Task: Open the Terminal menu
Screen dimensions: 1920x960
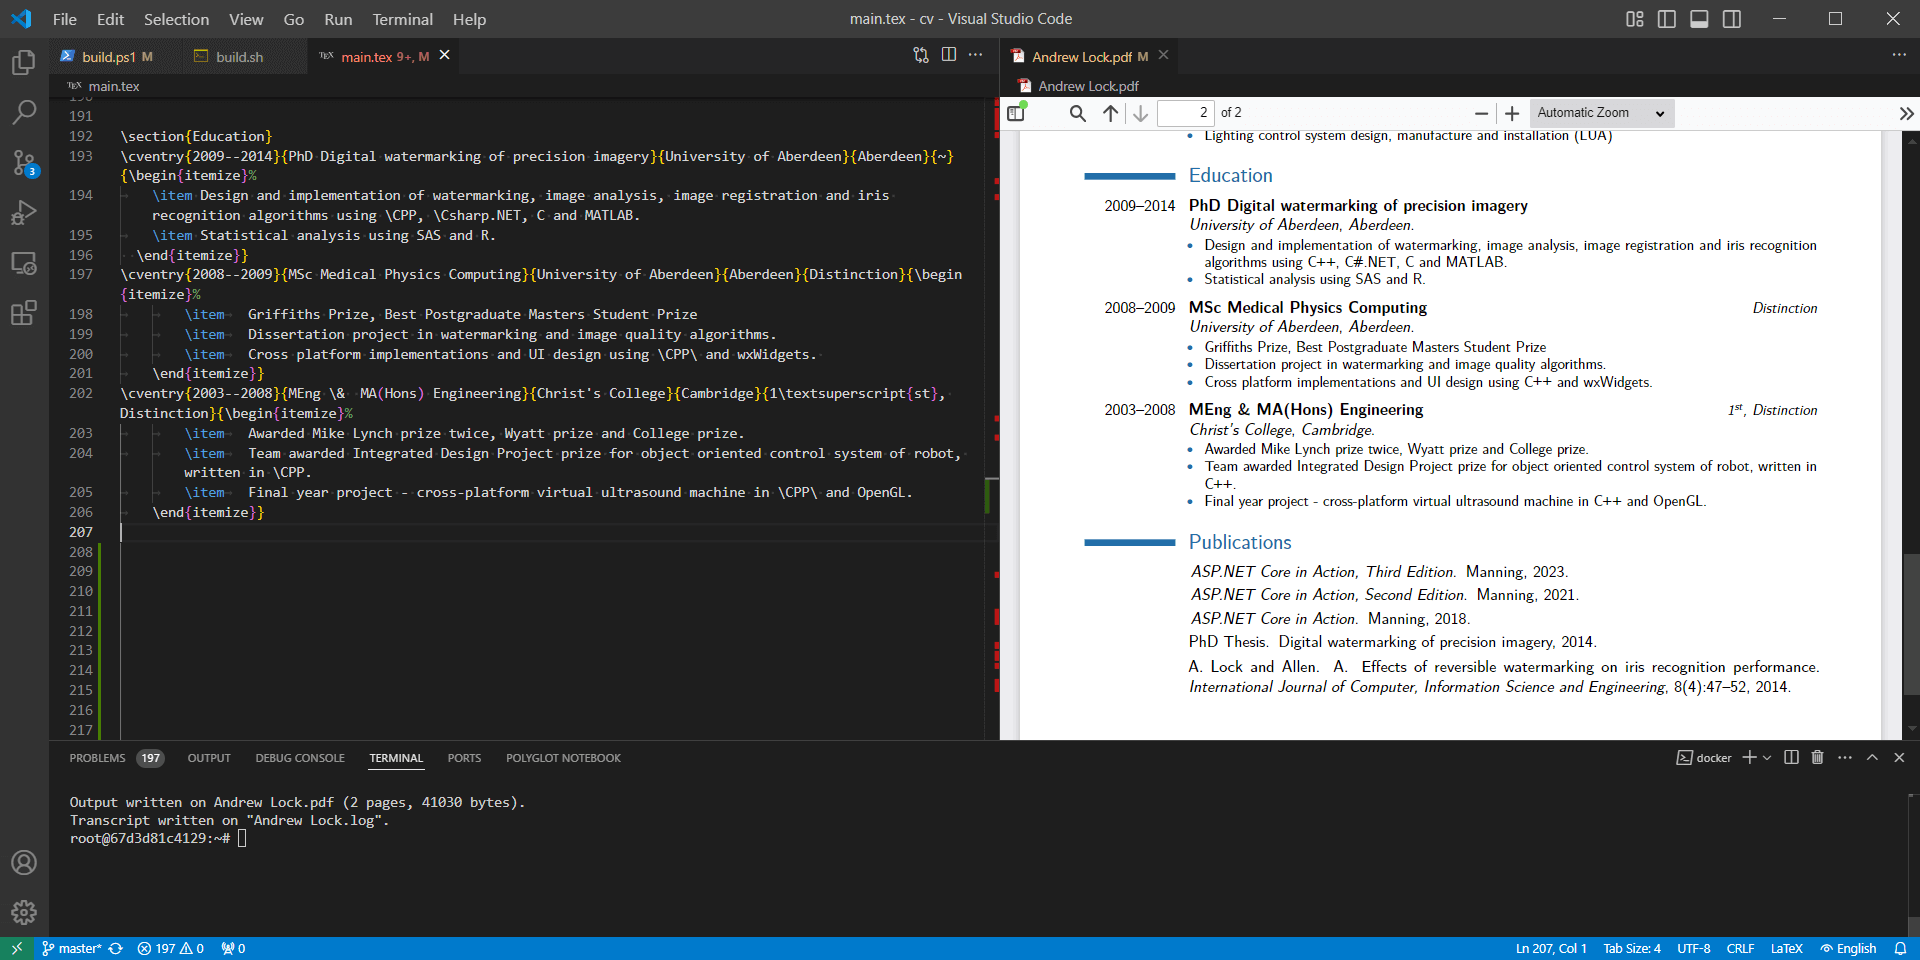Action: click(402, 19)
